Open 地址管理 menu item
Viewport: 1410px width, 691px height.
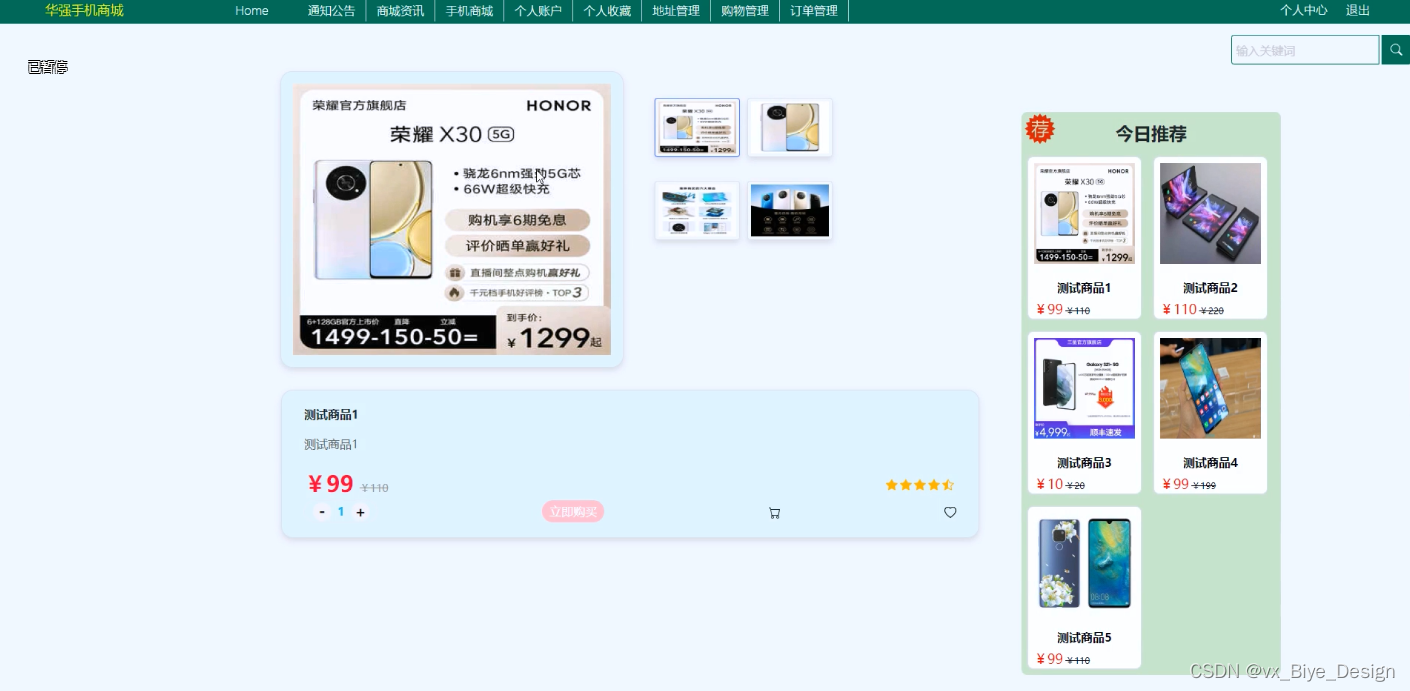(676, 11)
